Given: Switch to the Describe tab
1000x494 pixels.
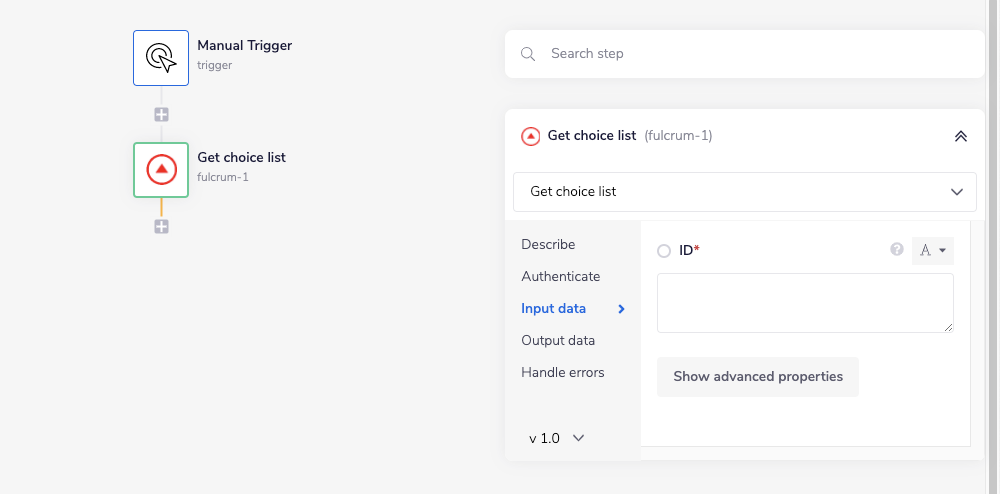Looking at the screenshot, I should 548,244.
